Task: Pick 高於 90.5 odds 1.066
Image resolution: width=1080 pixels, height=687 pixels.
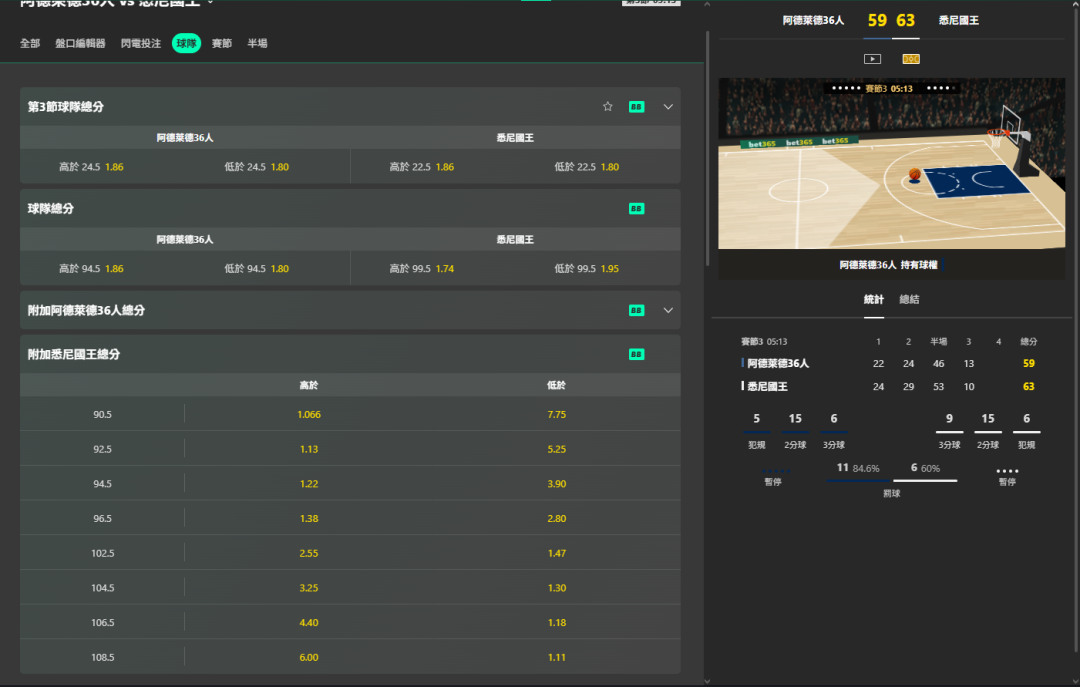Action: (309, 414)
